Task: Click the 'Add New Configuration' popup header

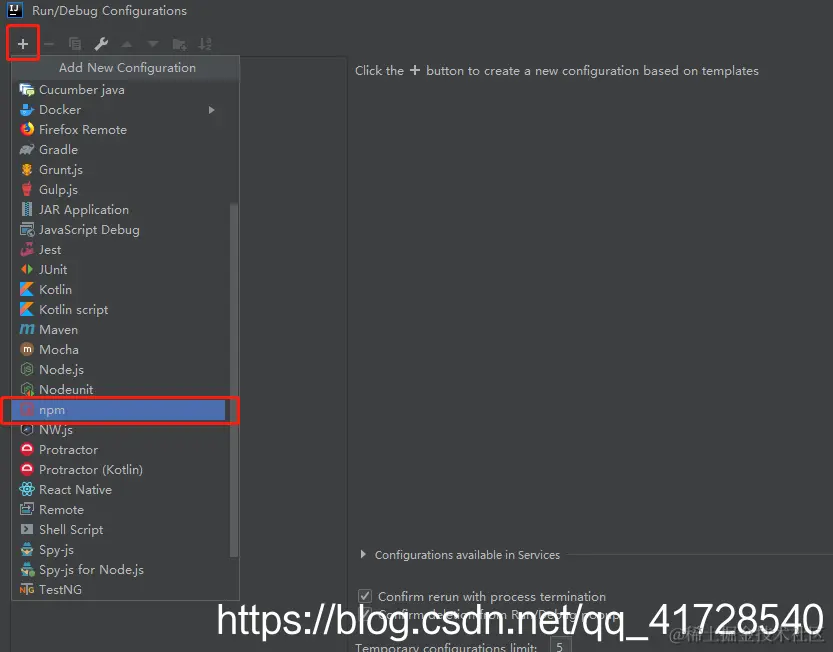Action: (x=126, y=67)
